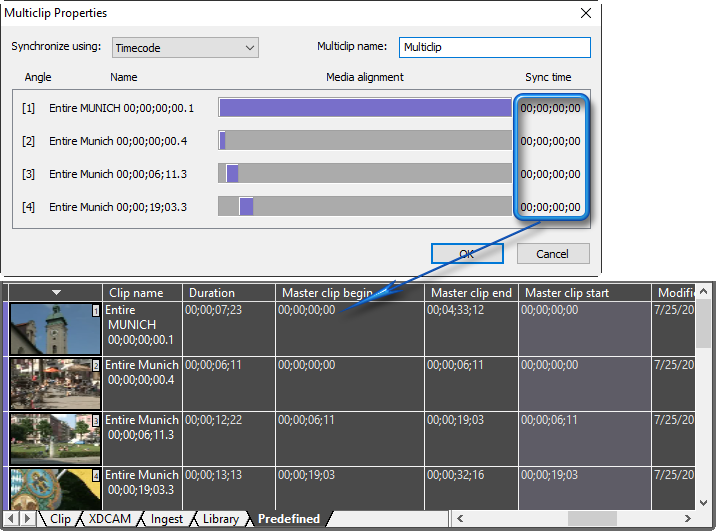Open thumbnail column sort arrow
716x532 pixels.
[x=57, y=292]
